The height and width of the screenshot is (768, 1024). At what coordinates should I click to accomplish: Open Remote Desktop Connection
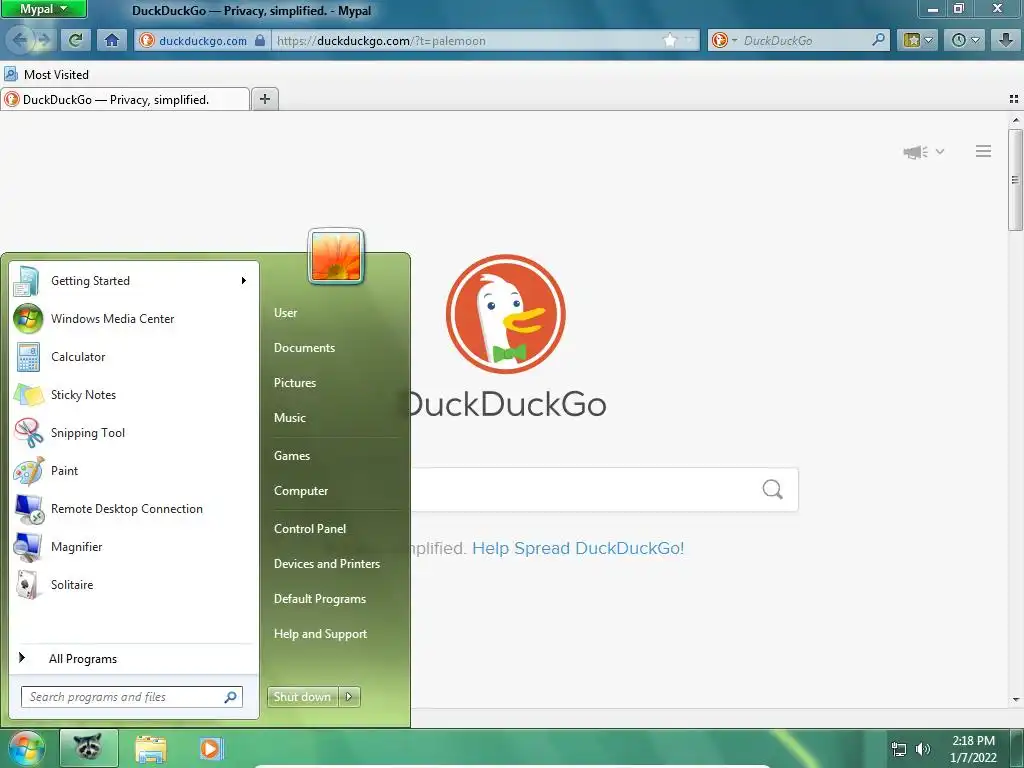(133, 509)
